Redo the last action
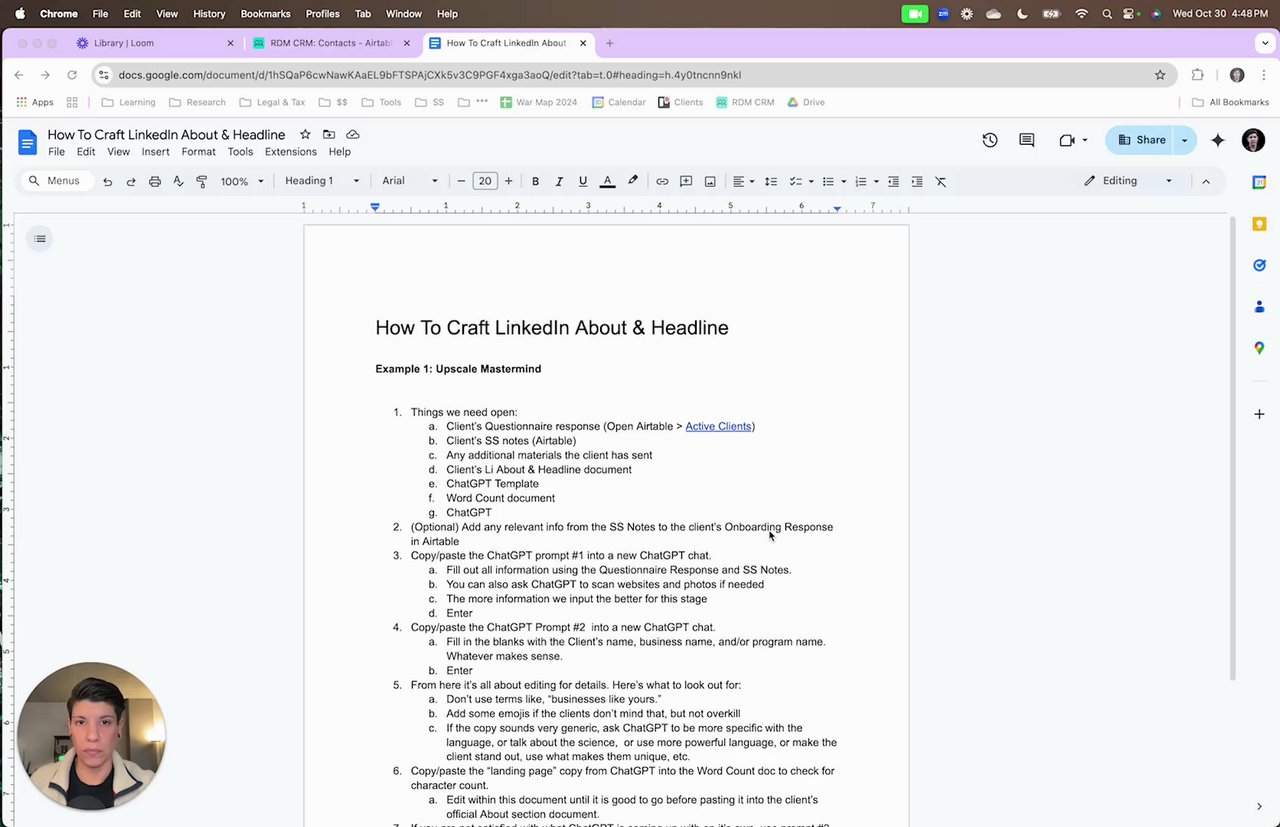 (131, 181)
